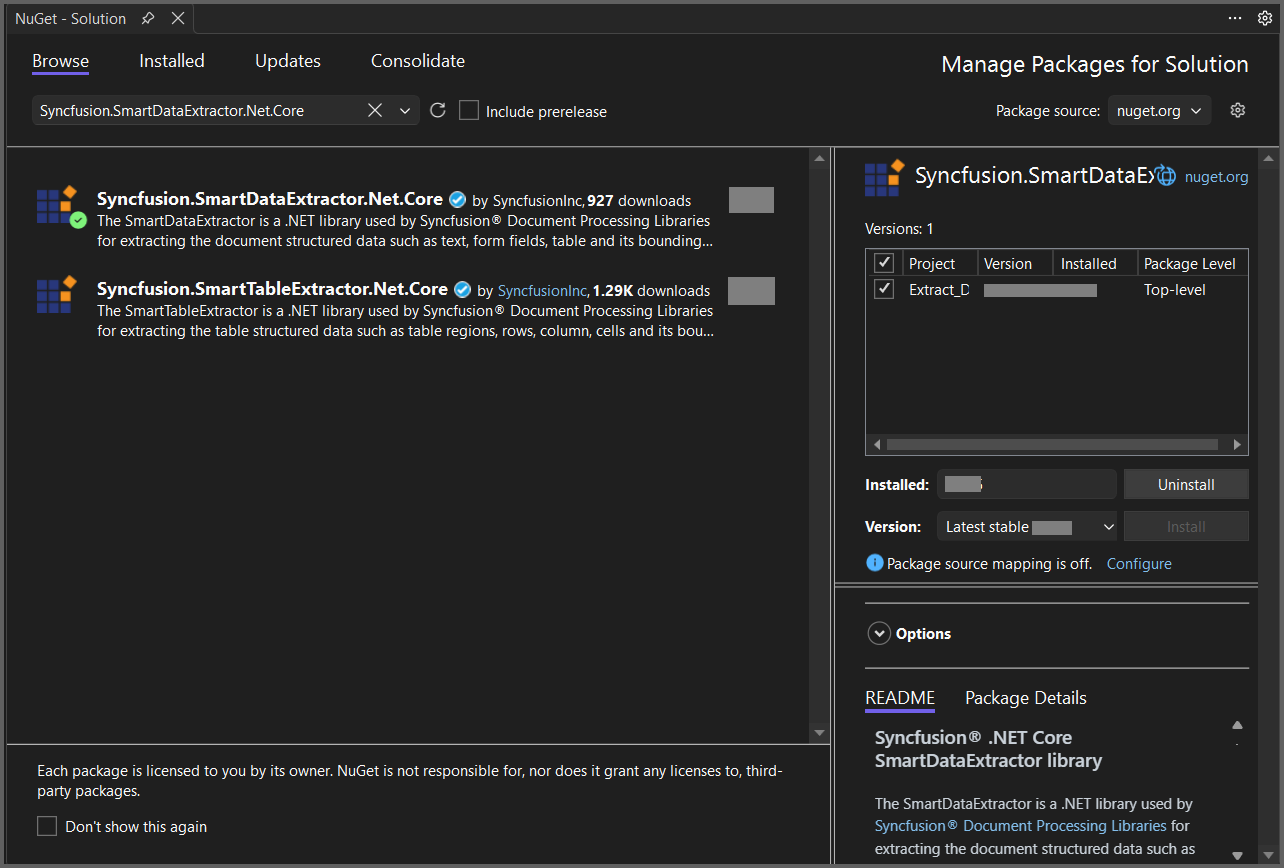Clear the package search box text
Screen dimensions: 1284x868
point(375,111)
